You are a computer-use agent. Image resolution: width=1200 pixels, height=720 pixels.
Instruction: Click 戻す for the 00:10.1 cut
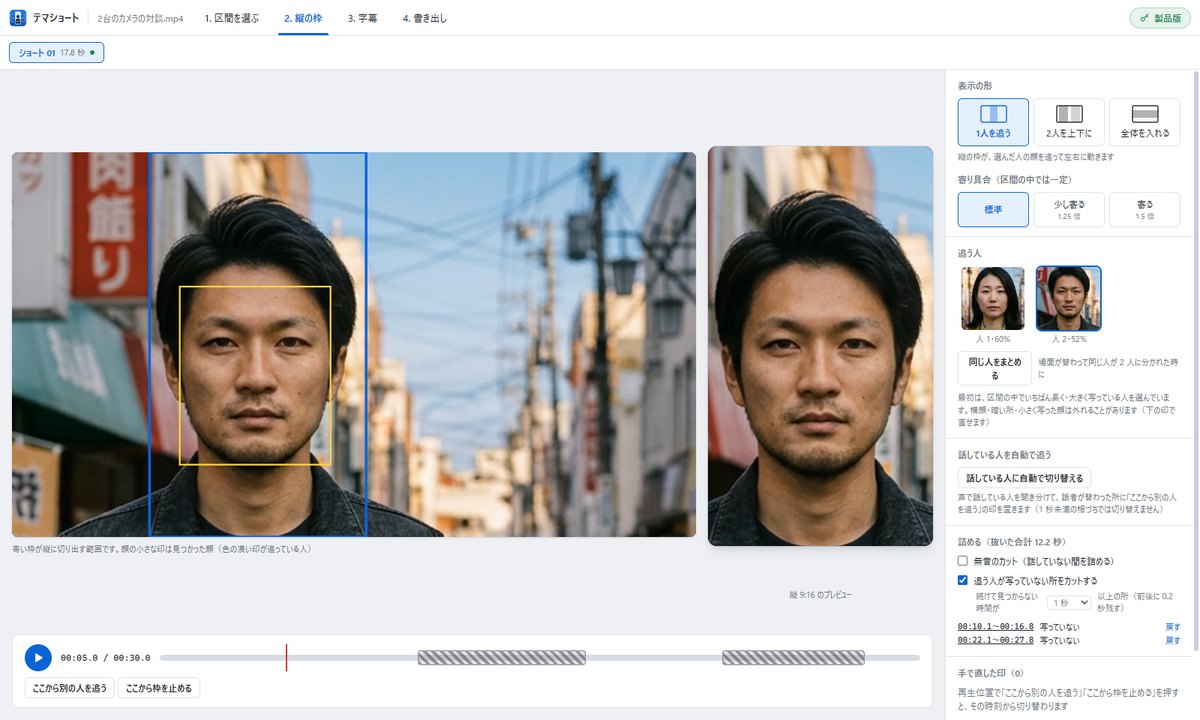point(1173,627)
